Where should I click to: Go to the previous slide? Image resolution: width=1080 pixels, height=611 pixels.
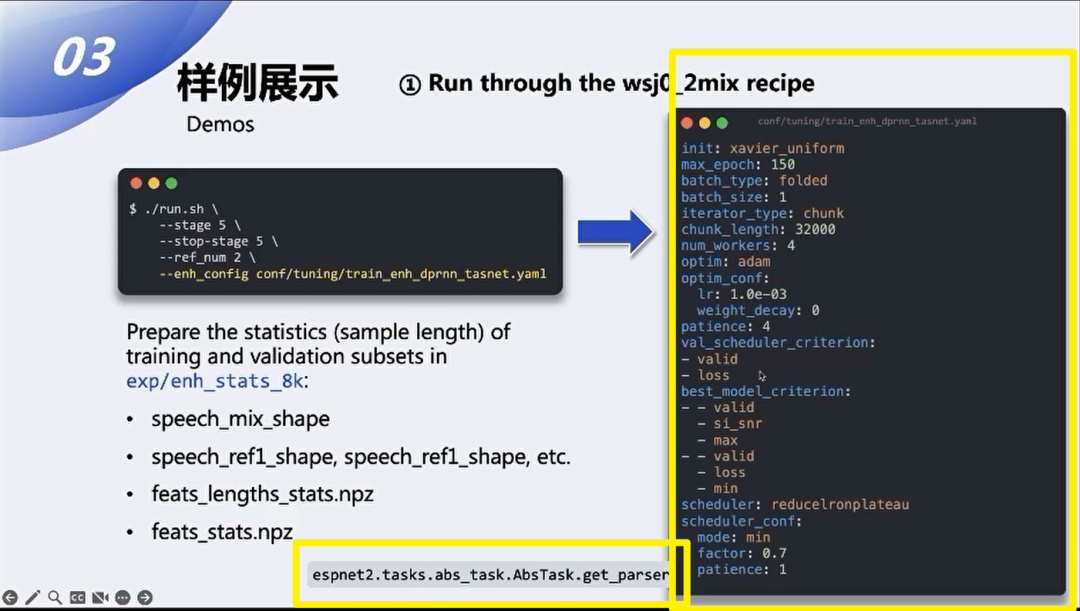pos(10,597)
